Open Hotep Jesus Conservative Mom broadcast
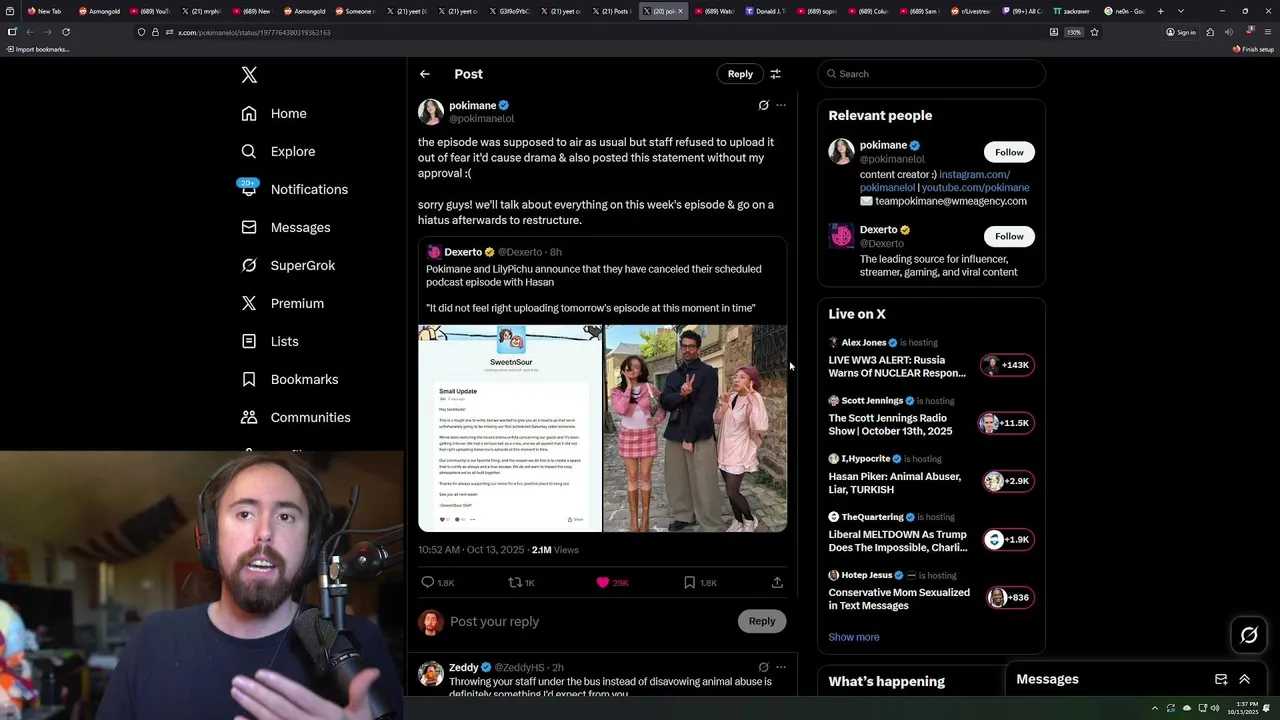1280x720 pixels. coord(899,599)
